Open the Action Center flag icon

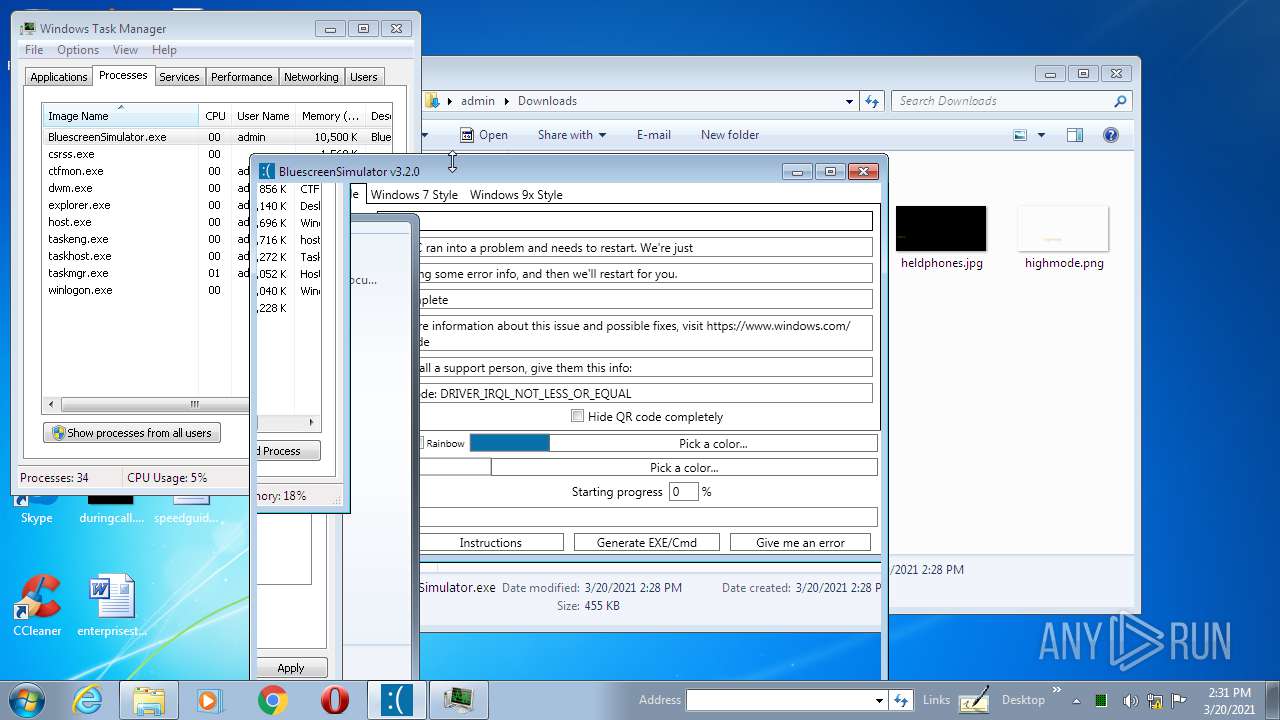click(1179, 700)
